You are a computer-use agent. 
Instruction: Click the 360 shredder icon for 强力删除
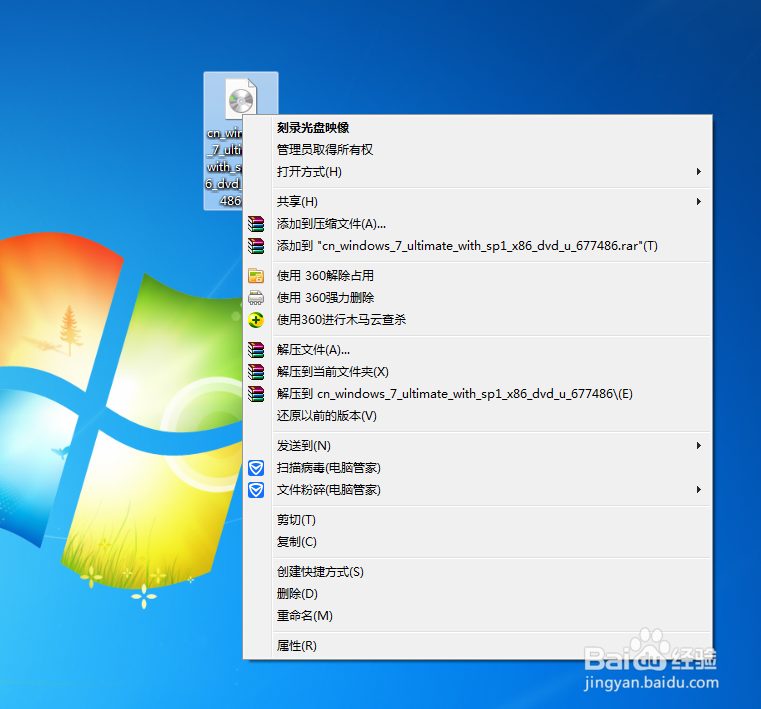point(256,297)
